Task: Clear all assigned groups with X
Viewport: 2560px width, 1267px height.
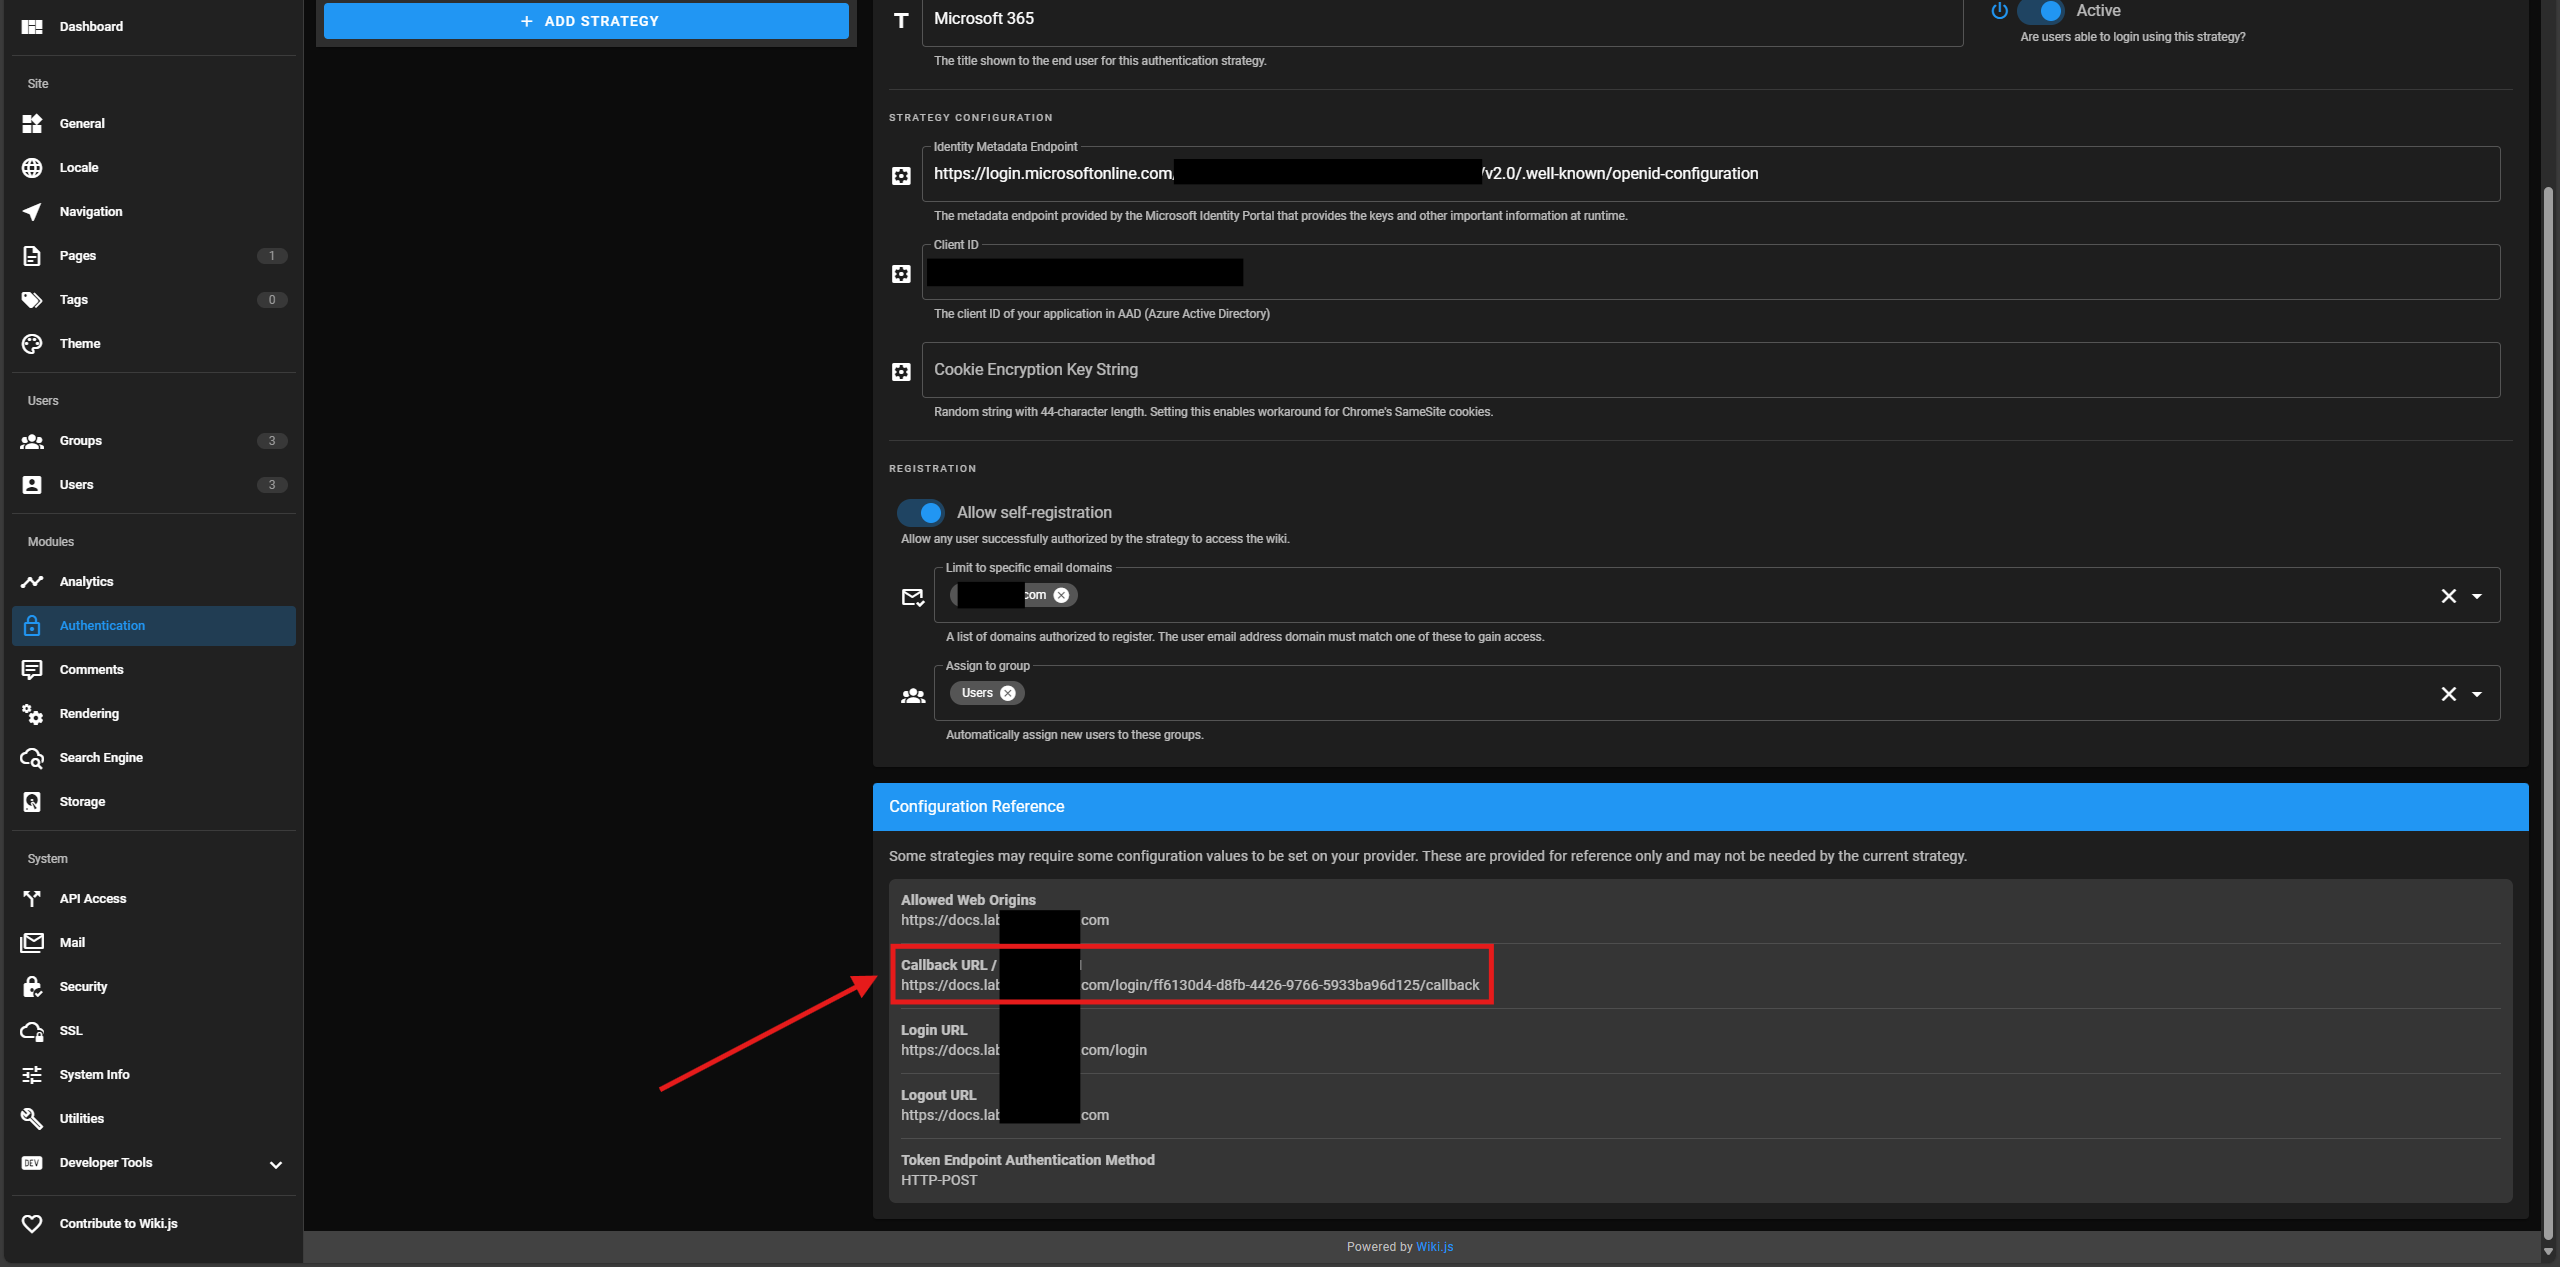Action: pos(2449,695)
